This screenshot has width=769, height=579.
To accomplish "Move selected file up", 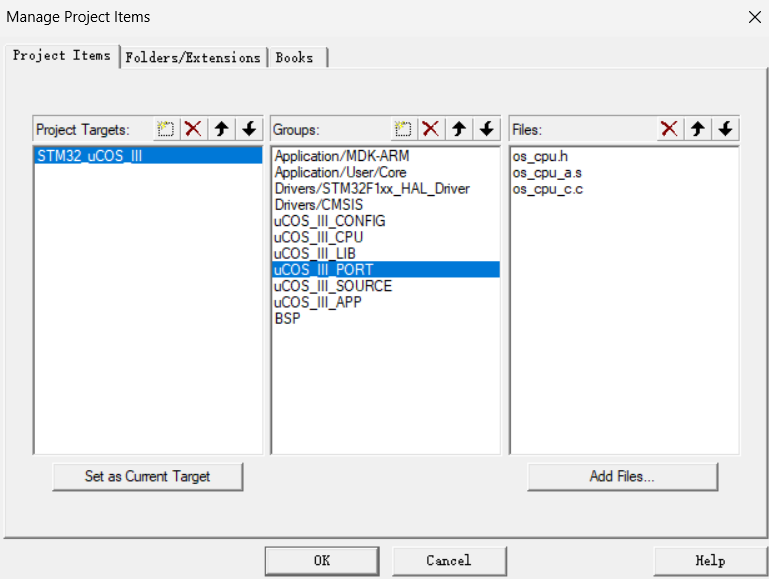I will pyautogui.click(x=697, y=129).
